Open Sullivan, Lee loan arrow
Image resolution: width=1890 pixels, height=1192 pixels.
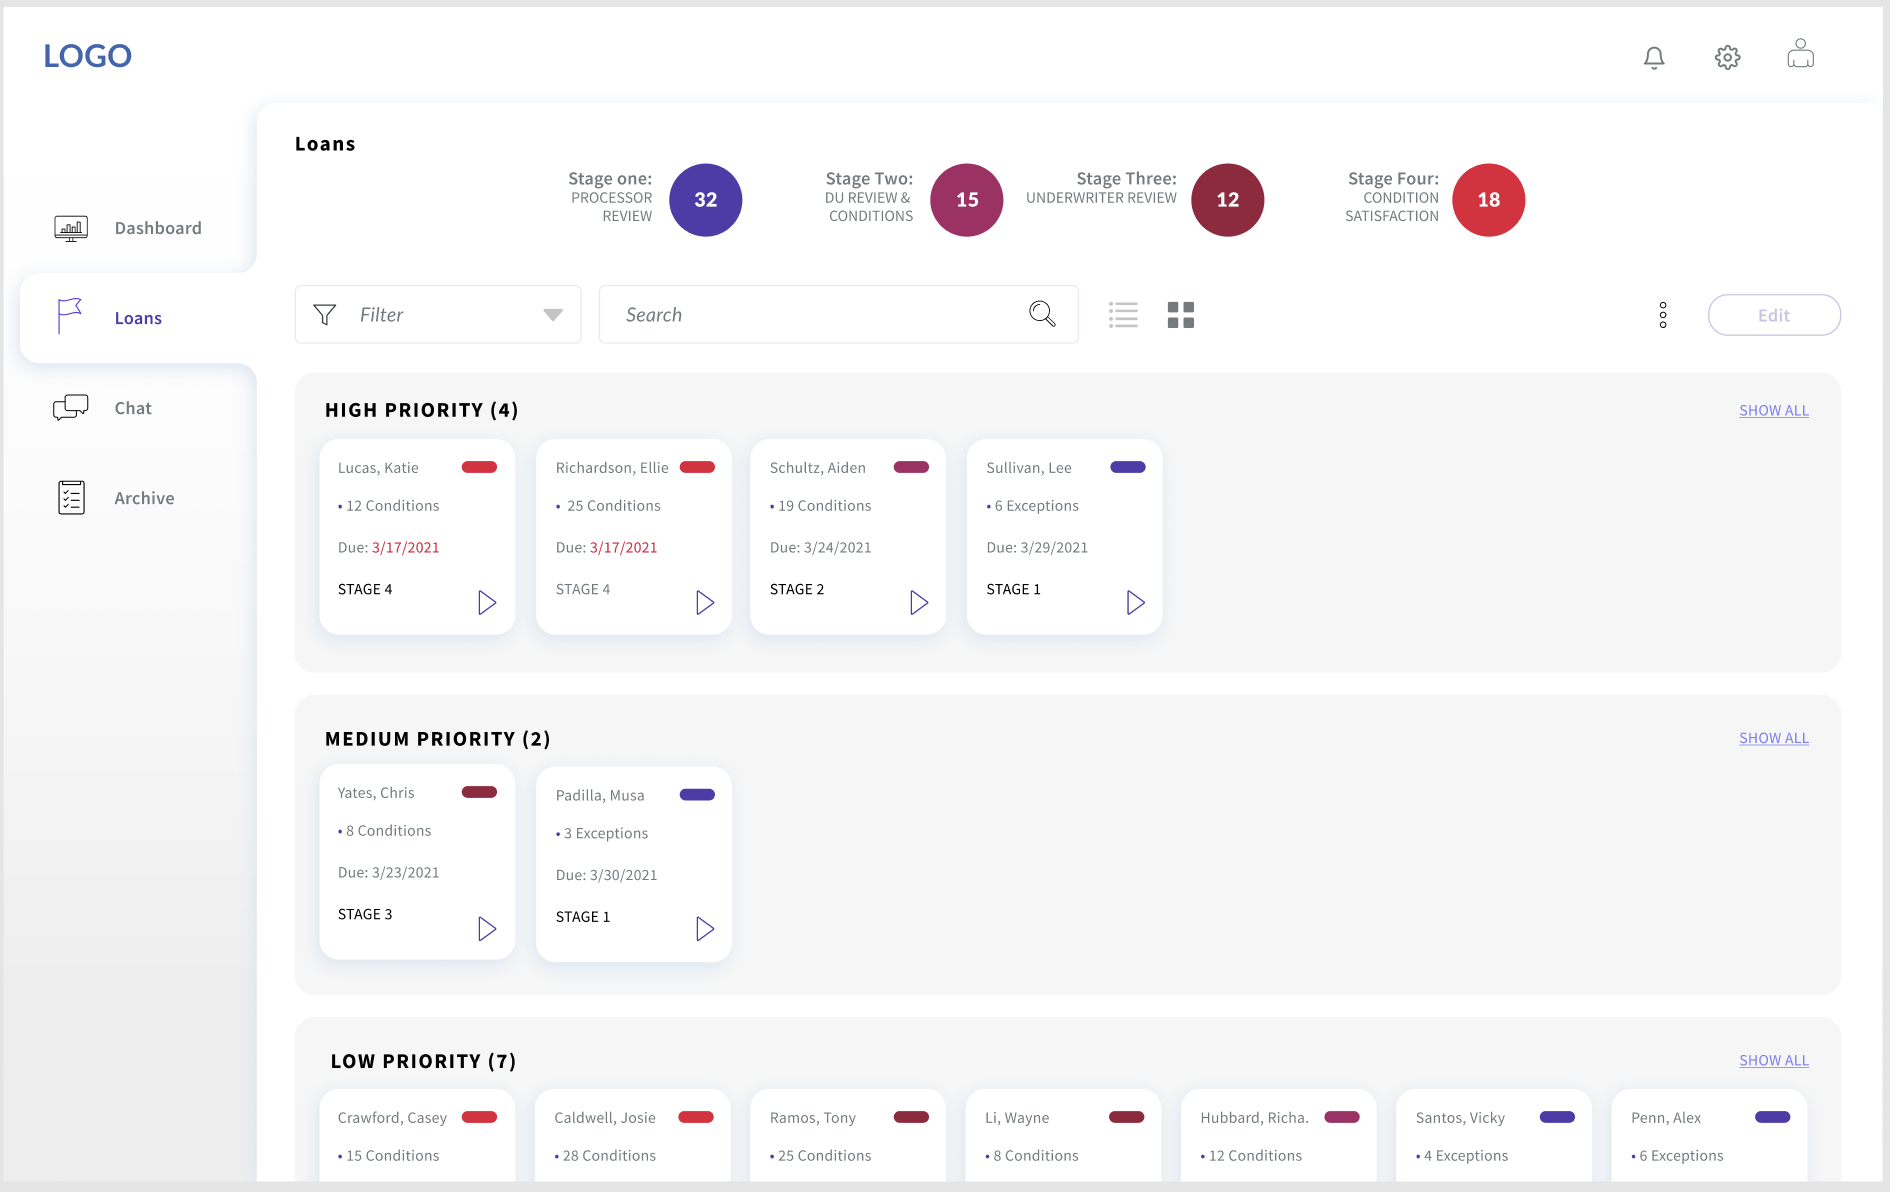click(1136, 603)
